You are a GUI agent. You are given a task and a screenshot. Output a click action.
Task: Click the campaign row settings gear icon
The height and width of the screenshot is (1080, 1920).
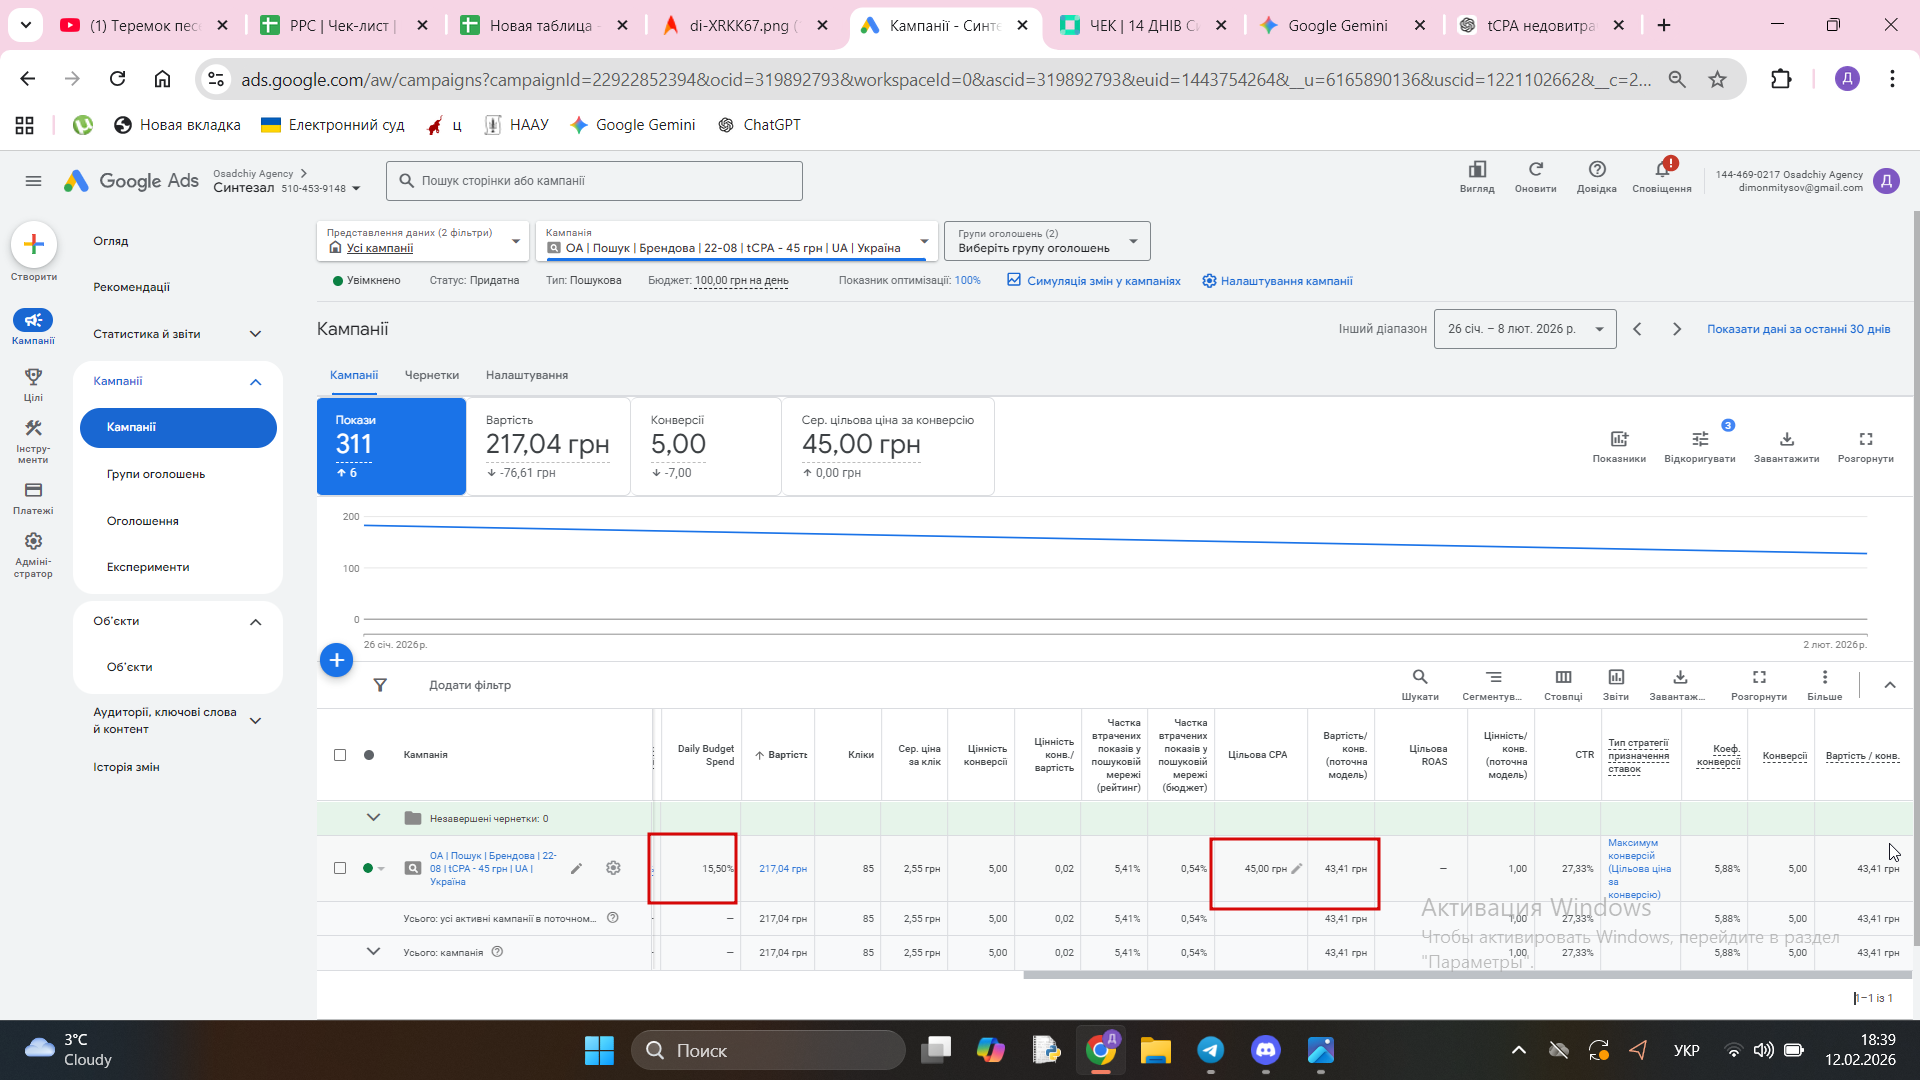click(613, 868)
